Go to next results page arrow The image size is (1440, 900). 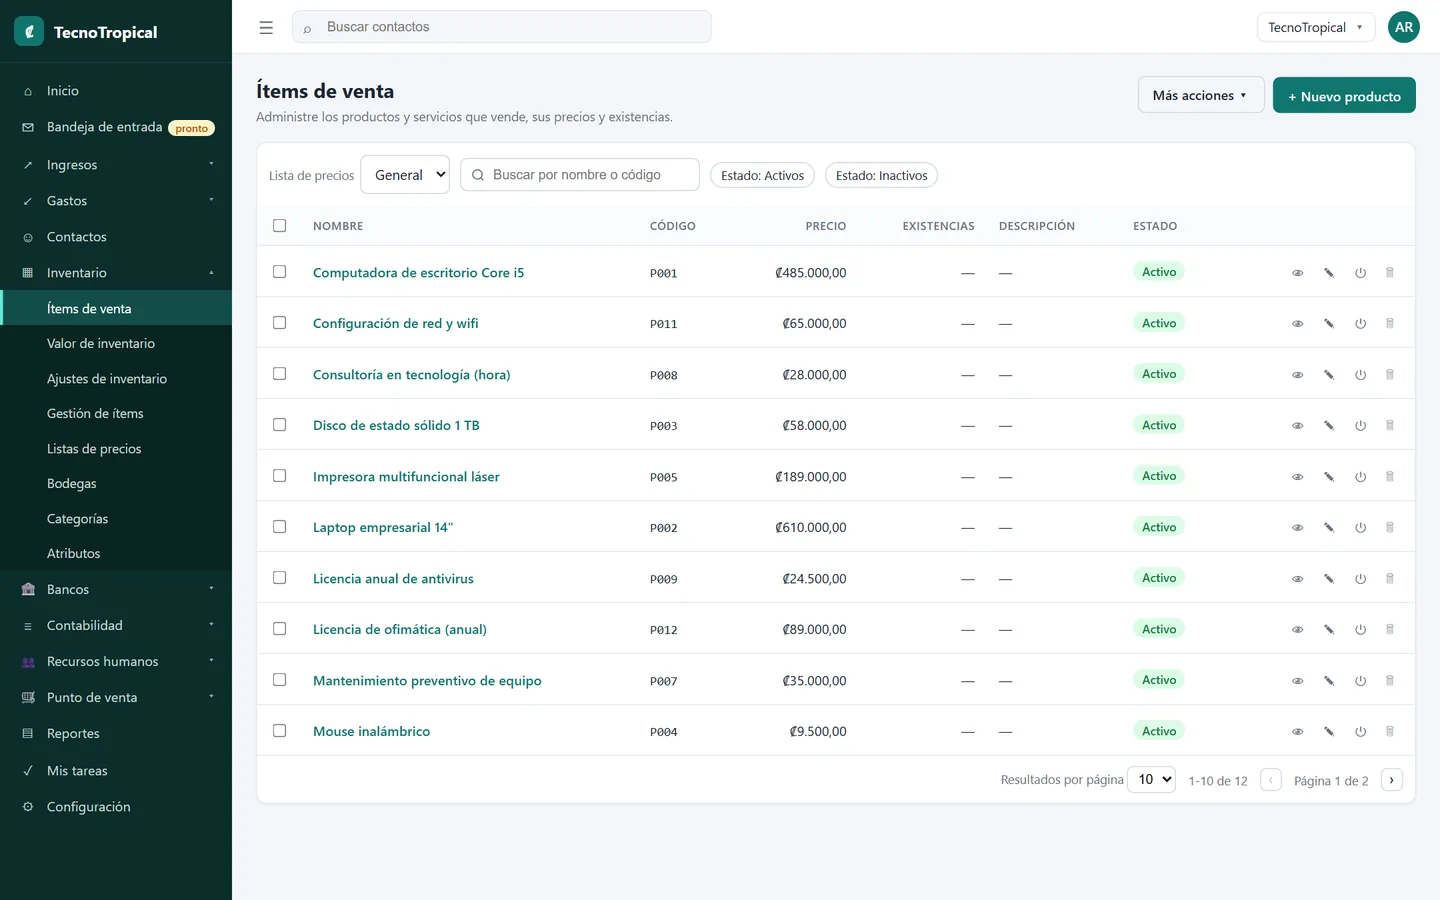(1391, 780)
